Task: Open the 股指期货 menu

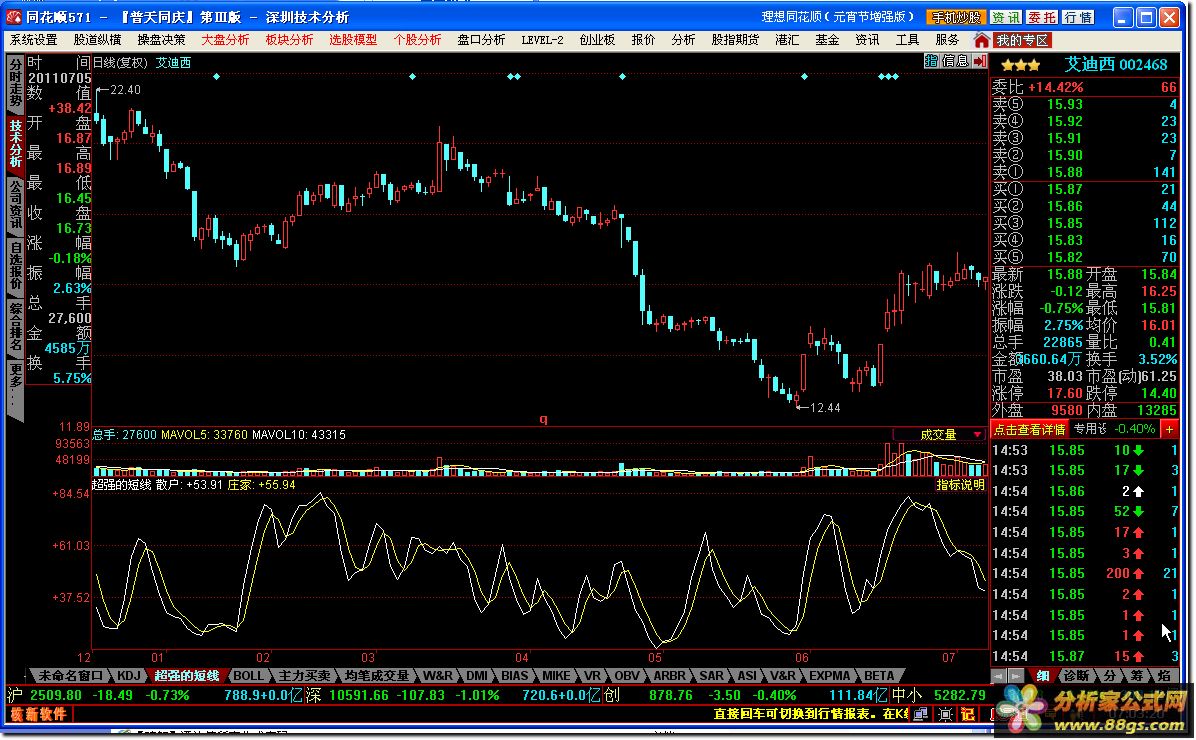Action: pos(735,40)
